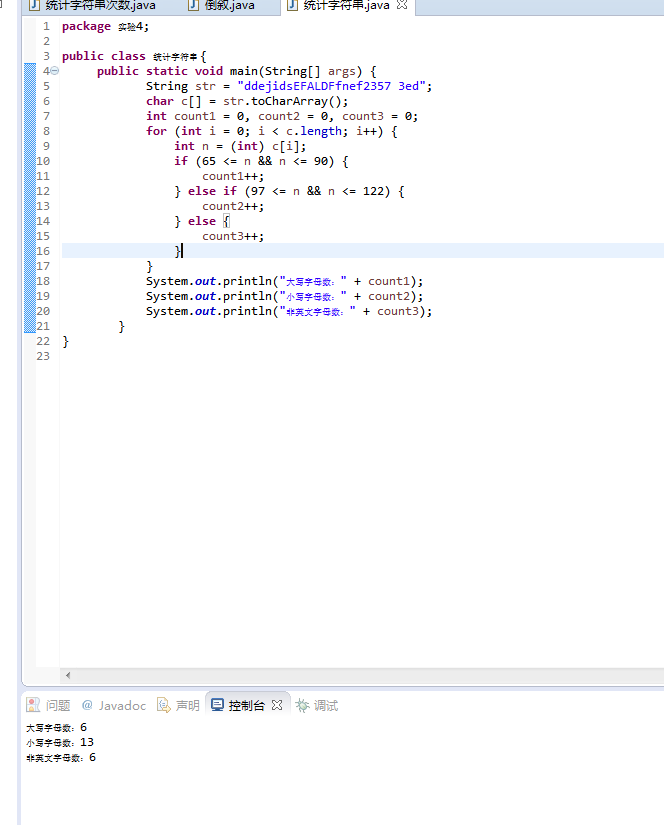This screenshot has height=825, width=664.
Task: Click line number 23 in the gutter
Action: [43, 356]
